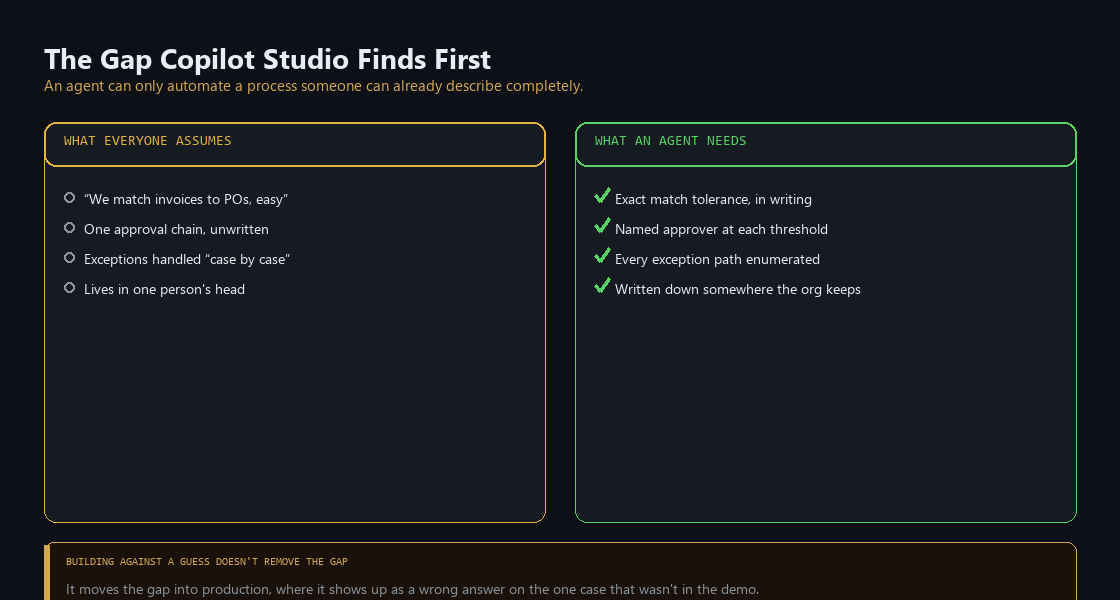The height and width of the screenshot is (600, 1120).
Task: Click the circle bullet beside Lives in one person's head
Action: (x=69, y=288)
